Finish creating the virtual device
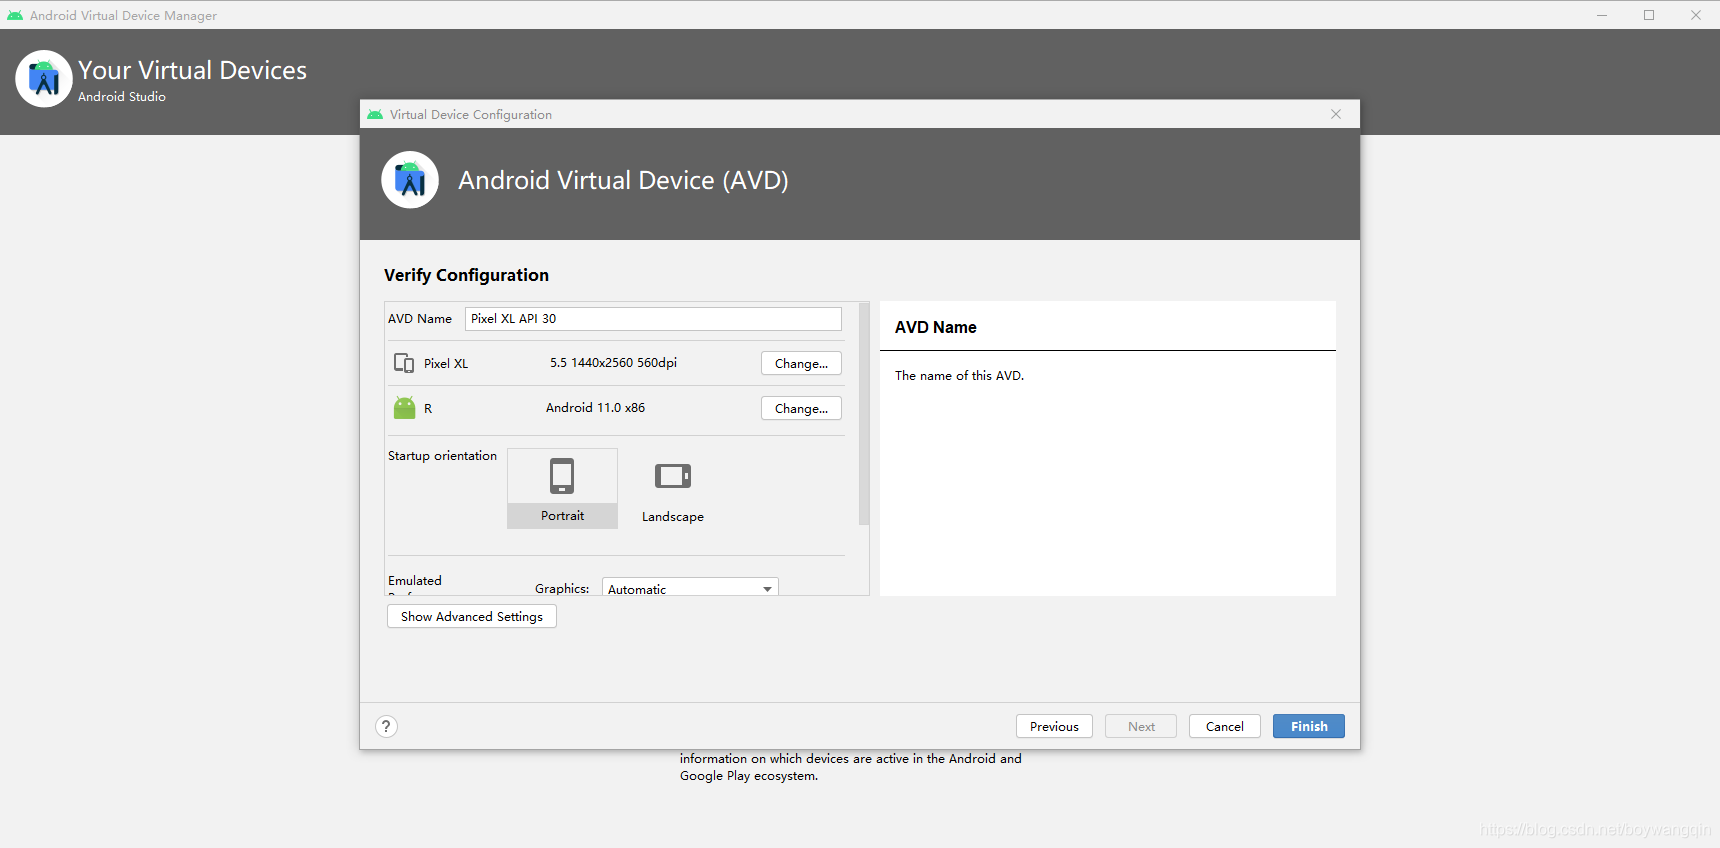Image resolution: width=1720 pixels, height=848 pixels. point(1309,726)
